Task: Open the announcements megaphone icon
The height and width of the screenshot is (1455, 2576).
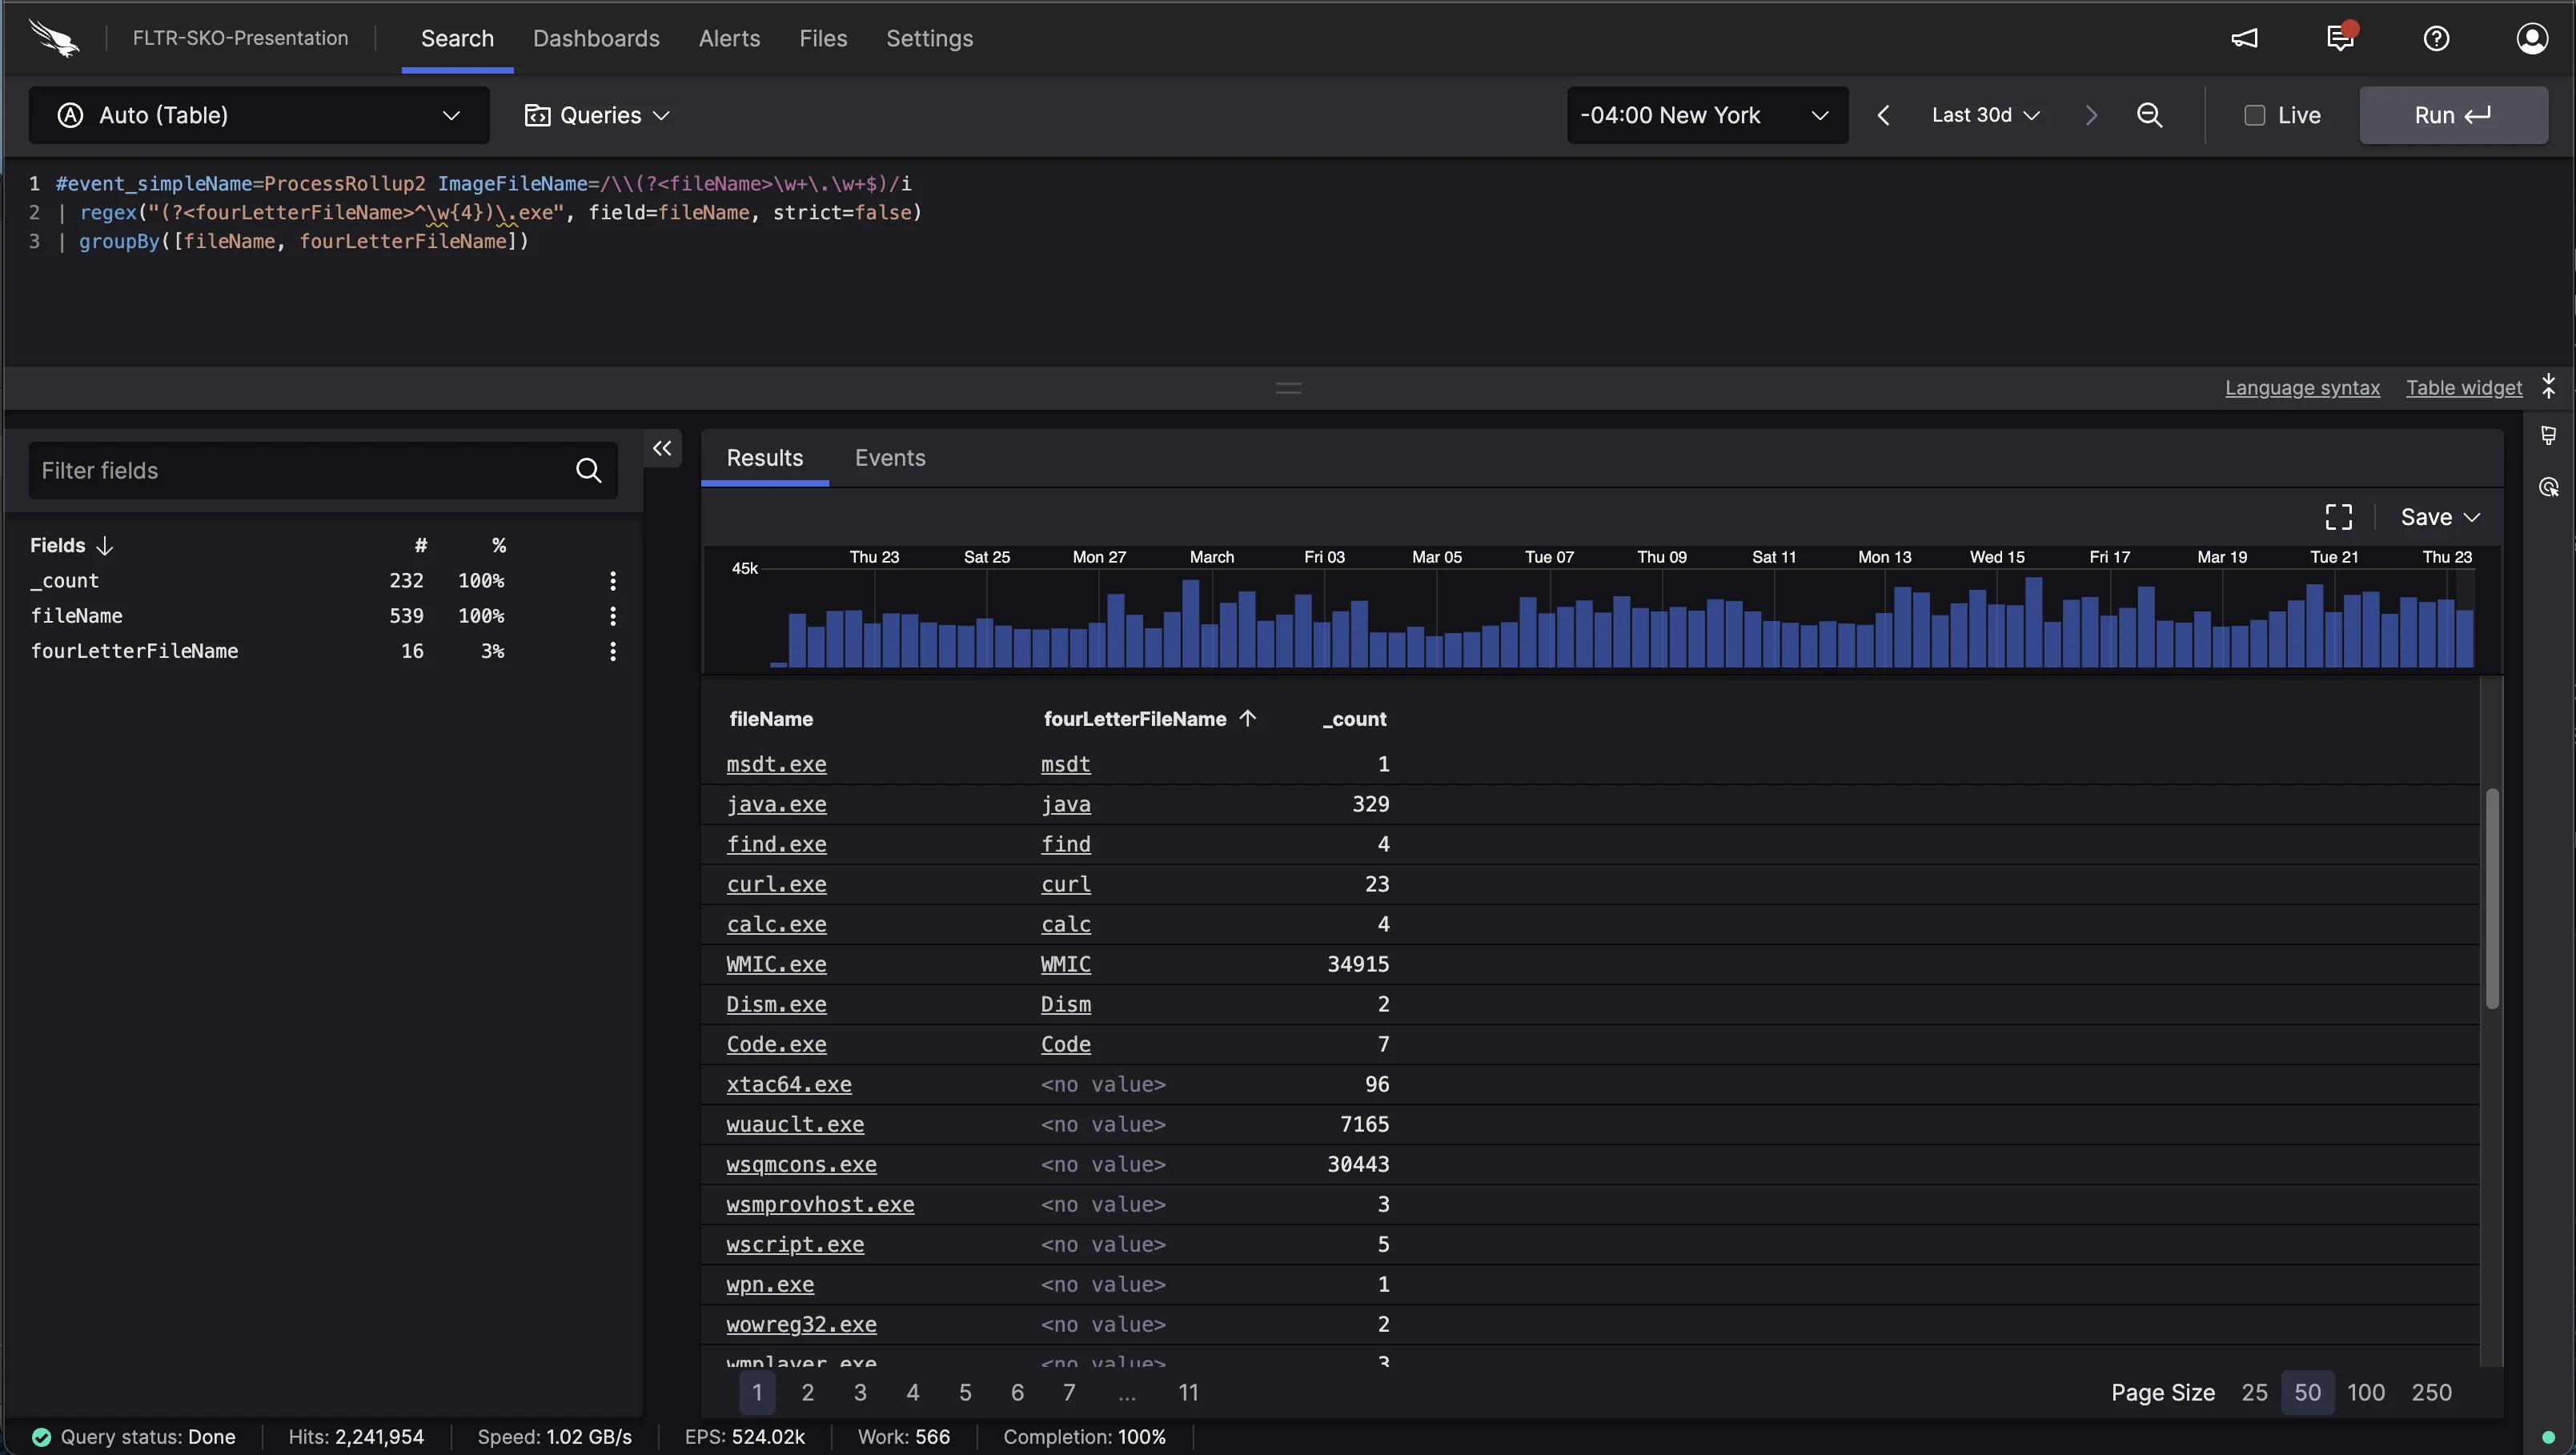Action: [x=2244, y=38]
